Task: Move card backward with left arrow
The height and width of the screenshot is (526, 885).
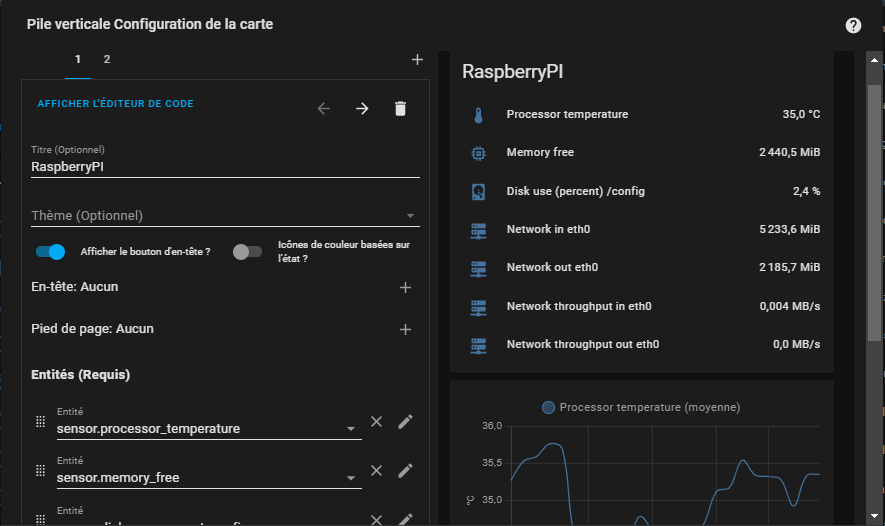Action: click(323, 108)
